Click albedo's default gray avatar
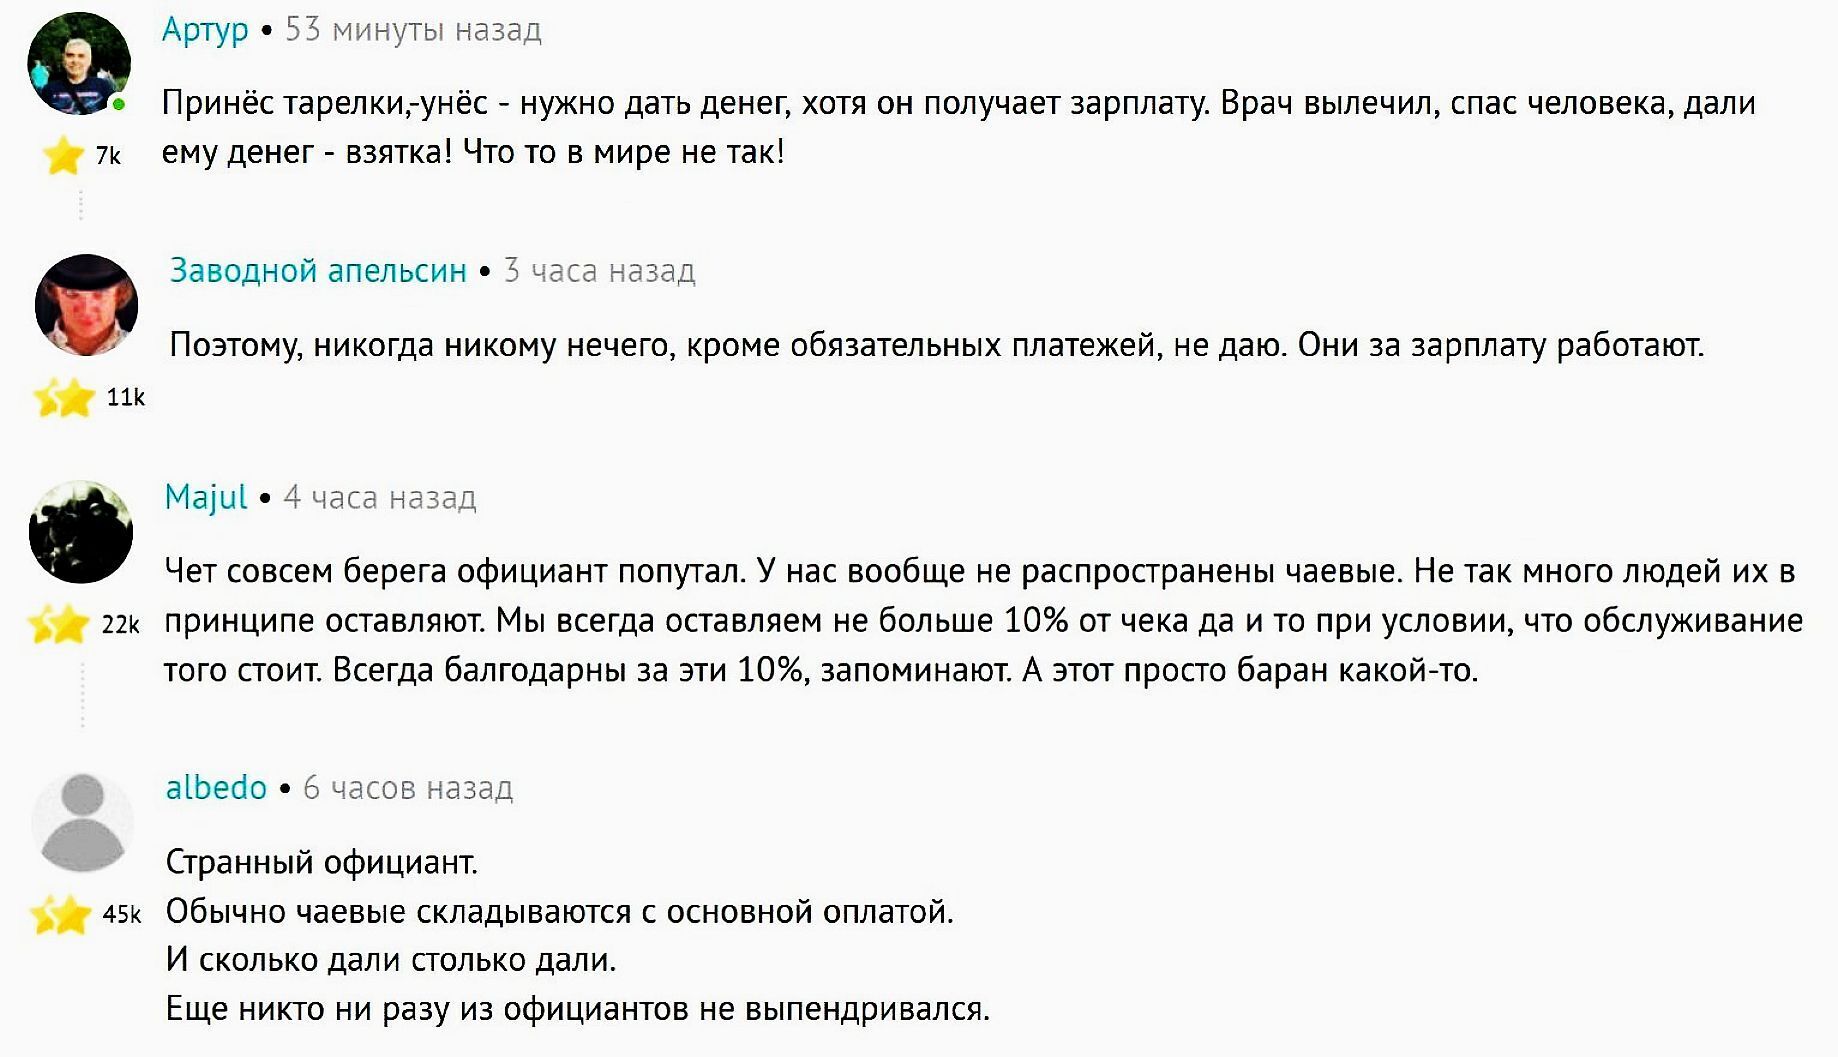Screen dimensions: 1838x1057 tap(83, 822)
